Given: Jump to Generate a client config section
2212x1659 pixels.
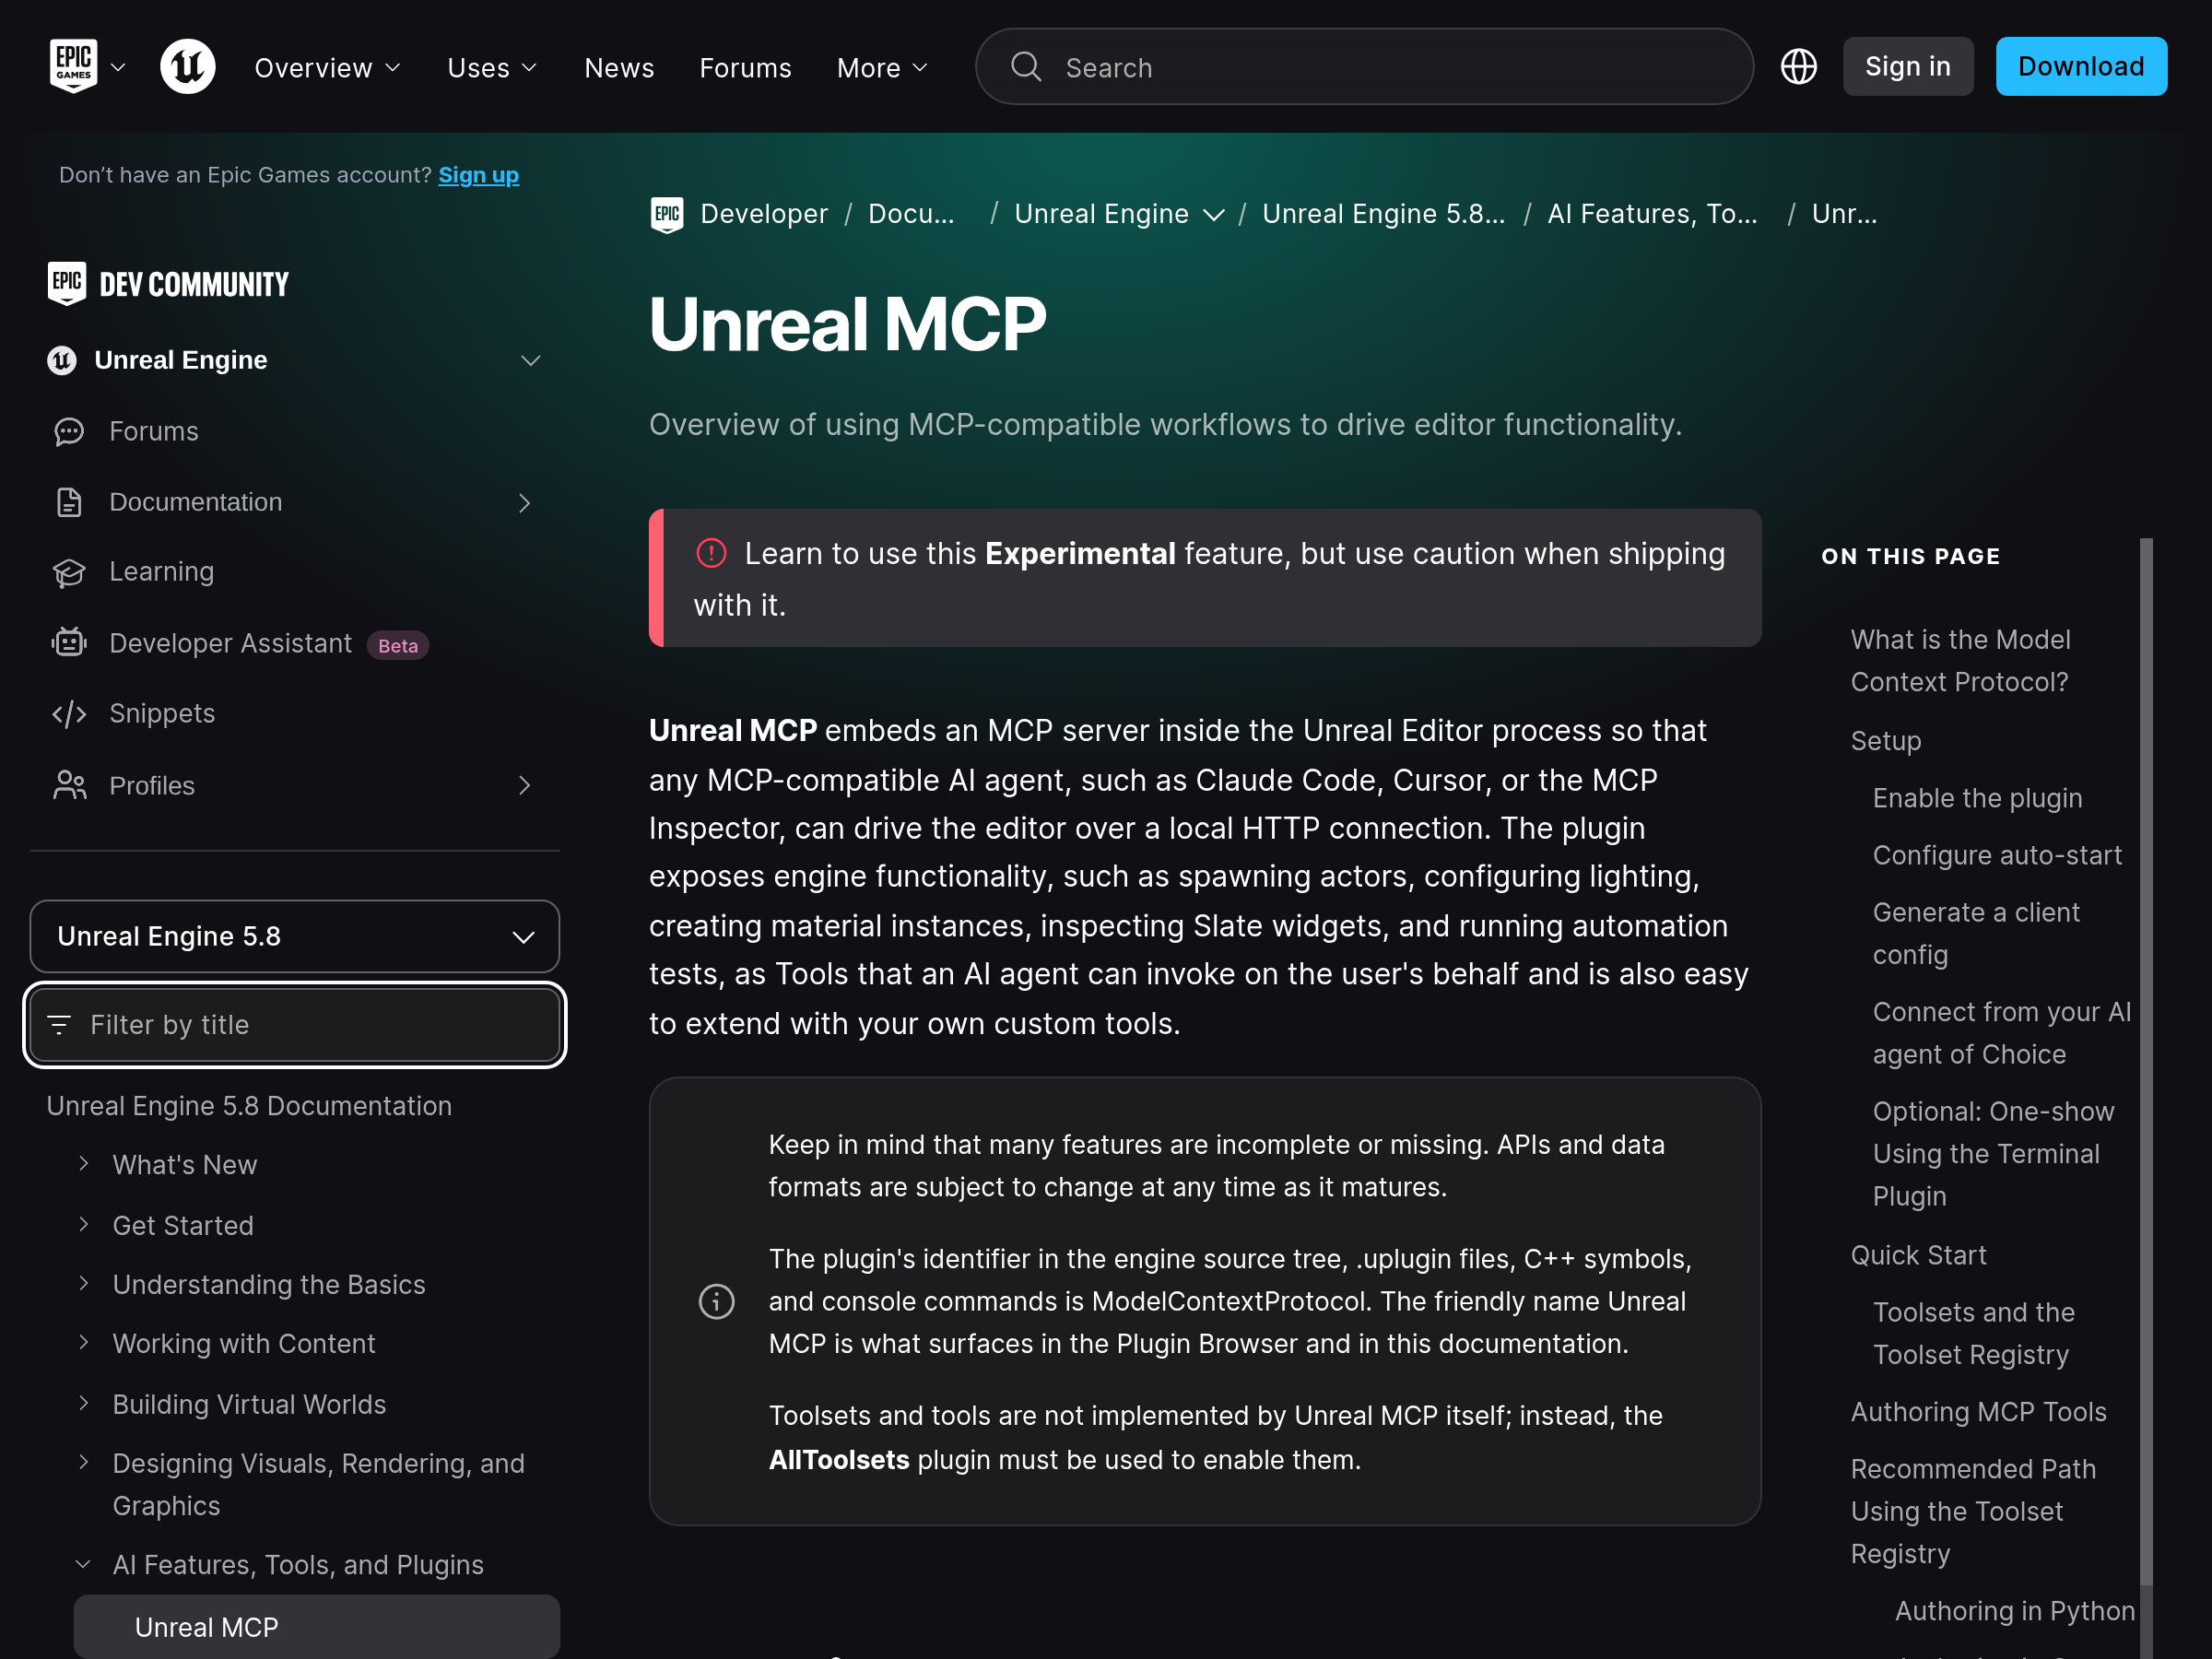Looking at the screenshot, I should pos(1976,934).
